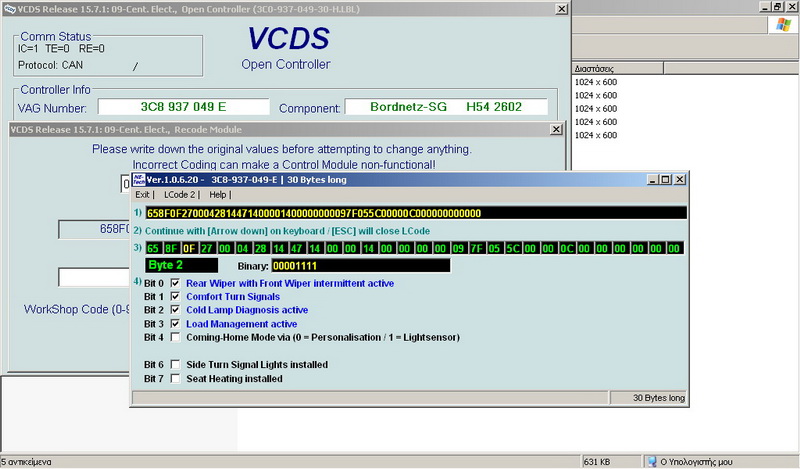The width and height of the screenshot is (800, 469).
Task: Select byte box showing 27
Action: coord(207,249)
